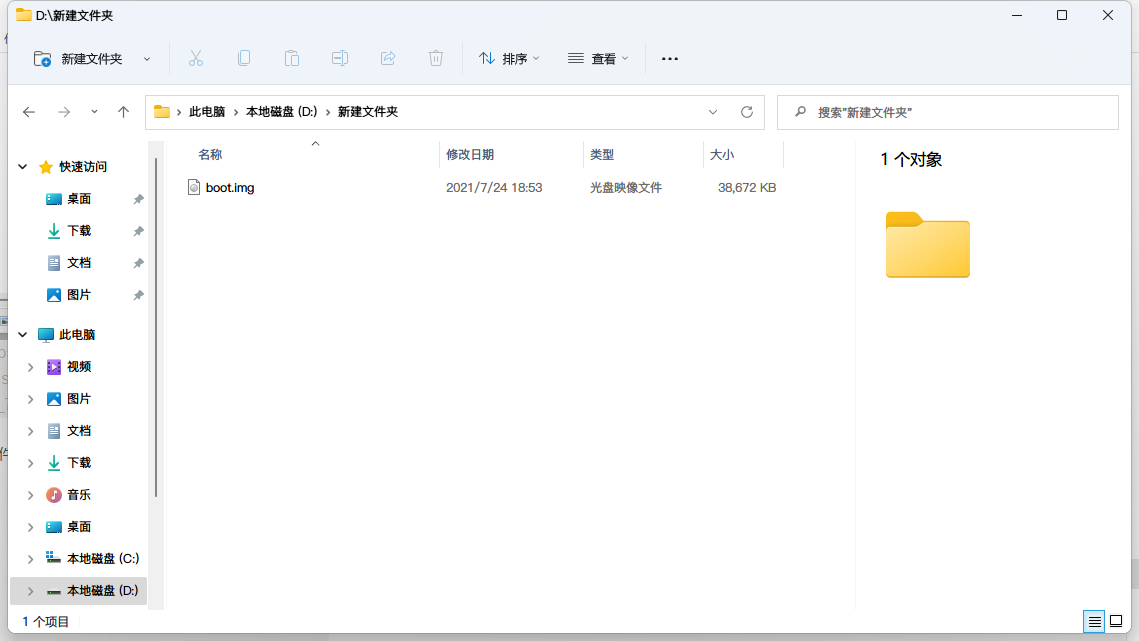Maximize the window
Screen dimensions: 1139x641
click(x=1062, y=15)
